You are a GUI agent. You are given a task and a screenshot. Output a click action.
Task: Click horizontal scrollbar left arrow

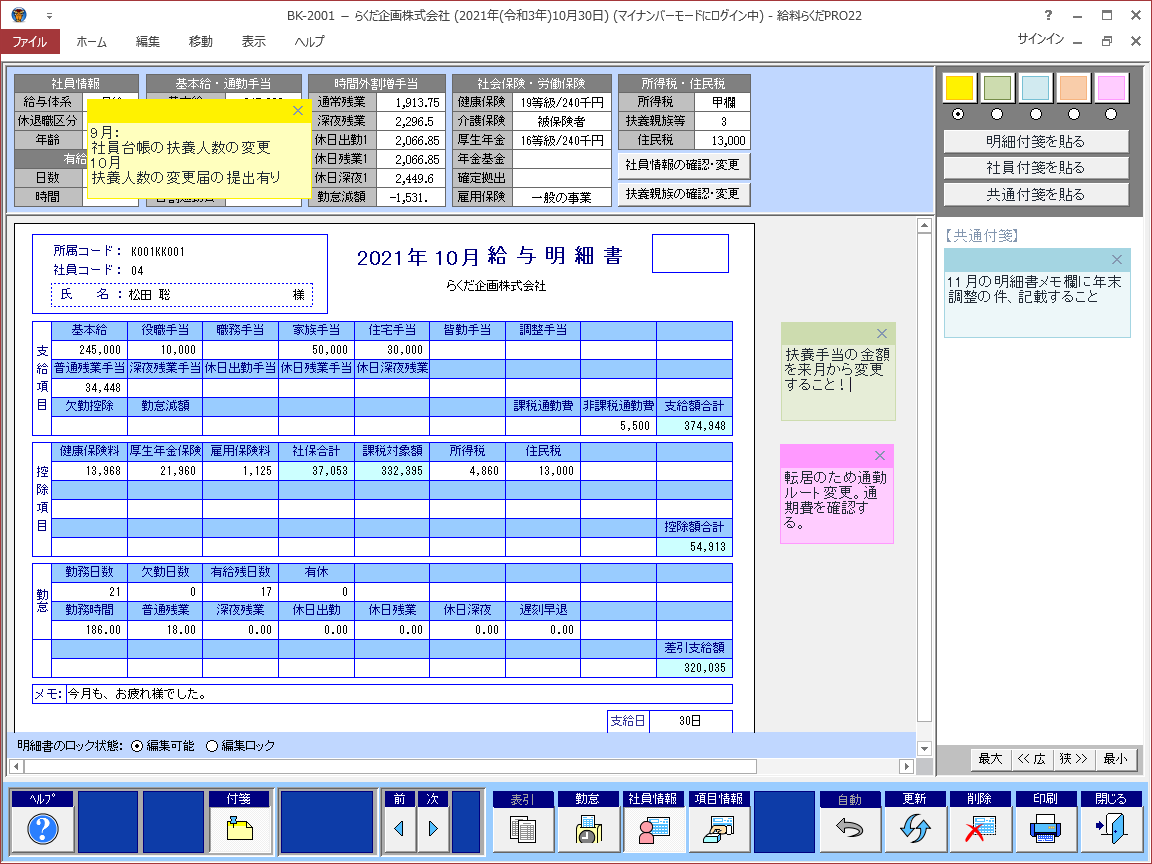click(x=16, y=766)
